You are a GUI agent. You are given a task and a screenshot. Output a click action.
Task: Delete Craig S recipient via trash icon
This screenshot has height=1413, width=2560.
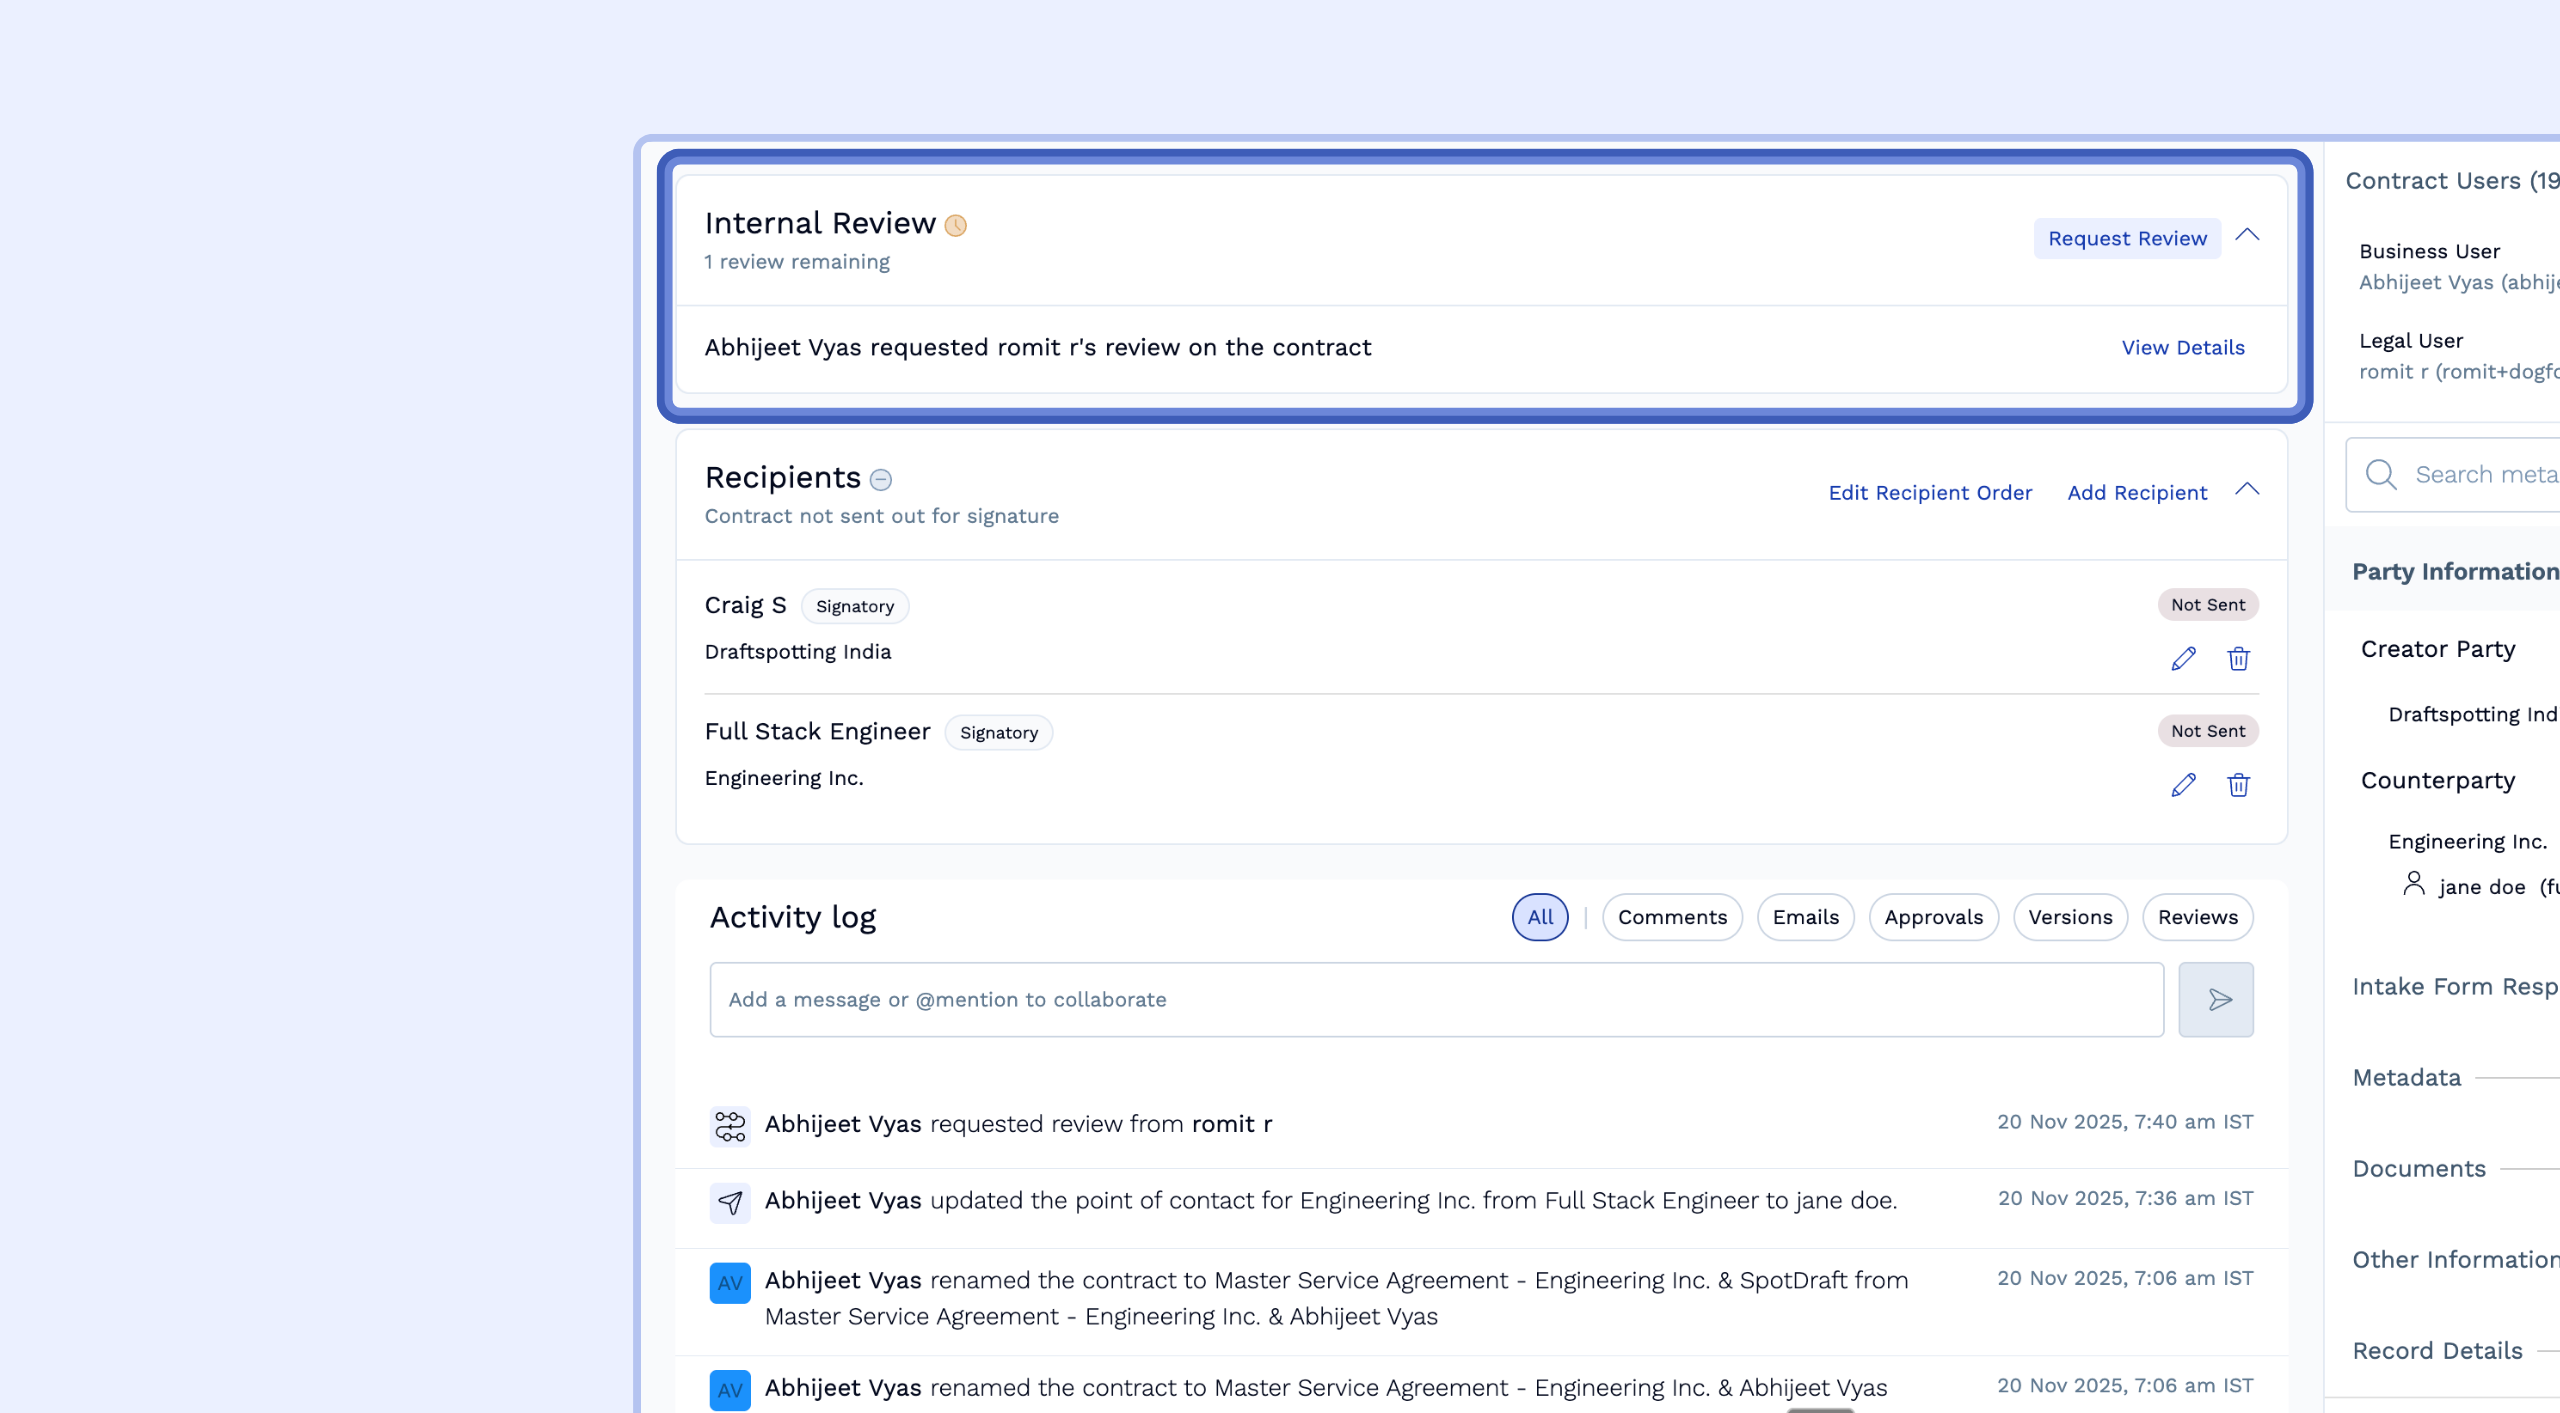pos(2238,658)
